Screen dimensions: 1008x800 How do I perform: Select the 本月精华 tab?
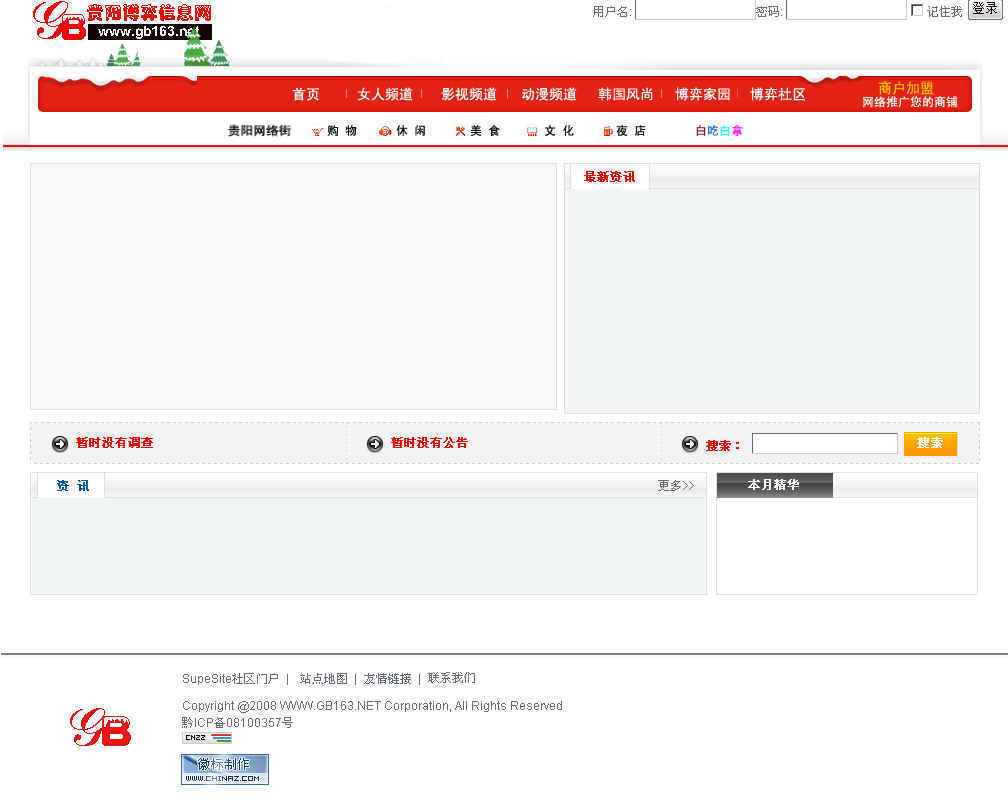pyautogui.click(x=774, y=485)
